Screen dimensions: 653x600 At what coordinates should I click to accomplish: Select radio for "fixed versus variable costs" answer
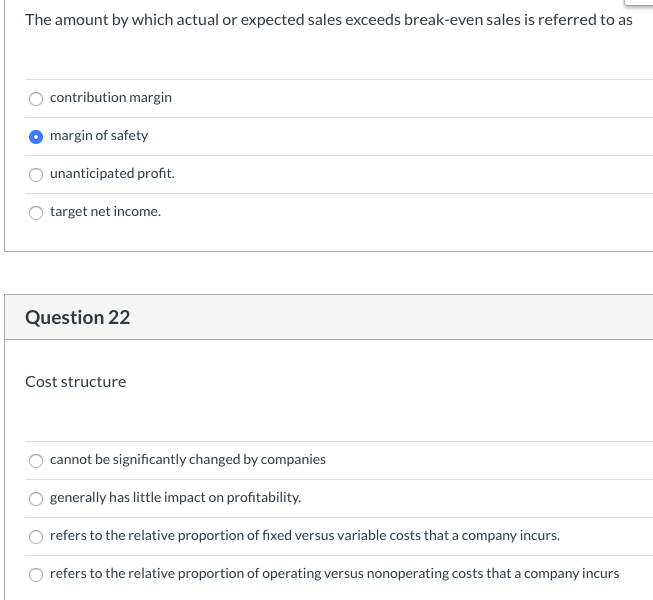pyautogui.click(x=36, y=536)
